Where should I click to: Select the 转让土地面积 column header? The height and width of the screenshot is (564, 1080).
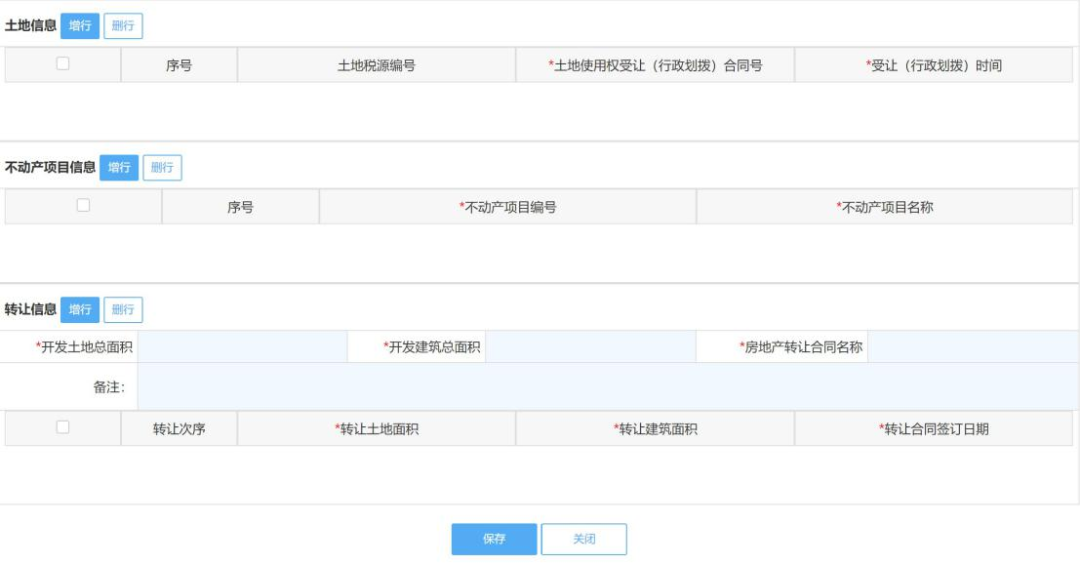tap(377, 429)
